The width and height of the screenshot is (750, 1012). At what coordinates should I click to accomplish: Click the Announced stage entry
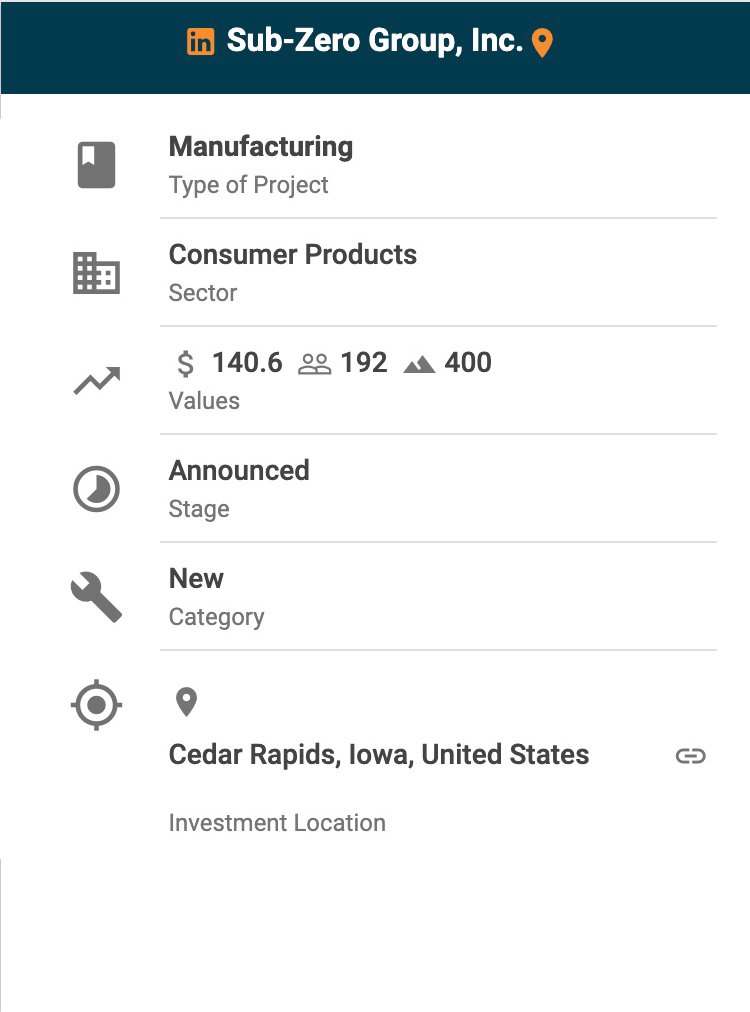point(239,471)
